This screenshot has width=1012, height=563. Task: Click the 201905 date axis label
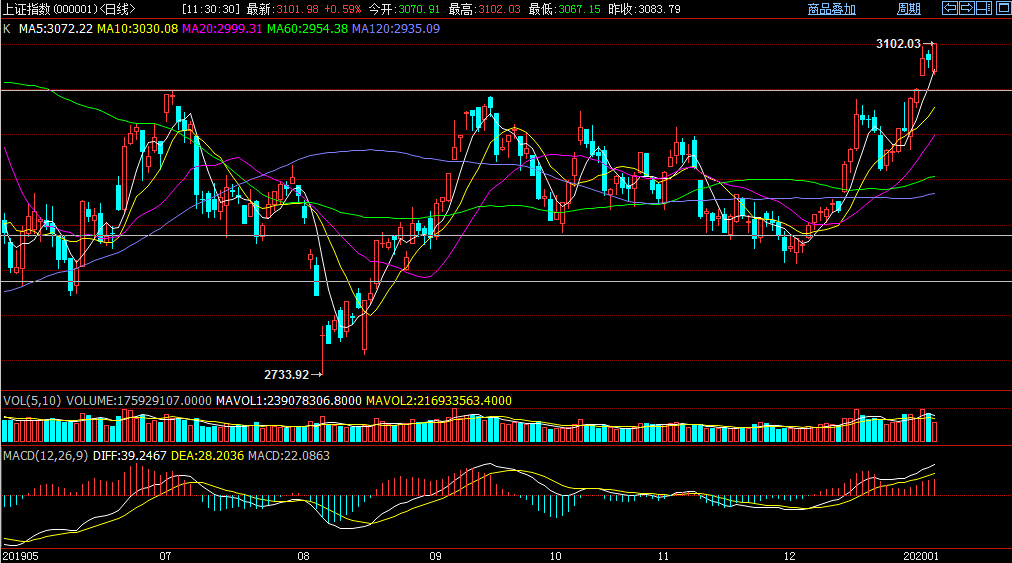21,556
